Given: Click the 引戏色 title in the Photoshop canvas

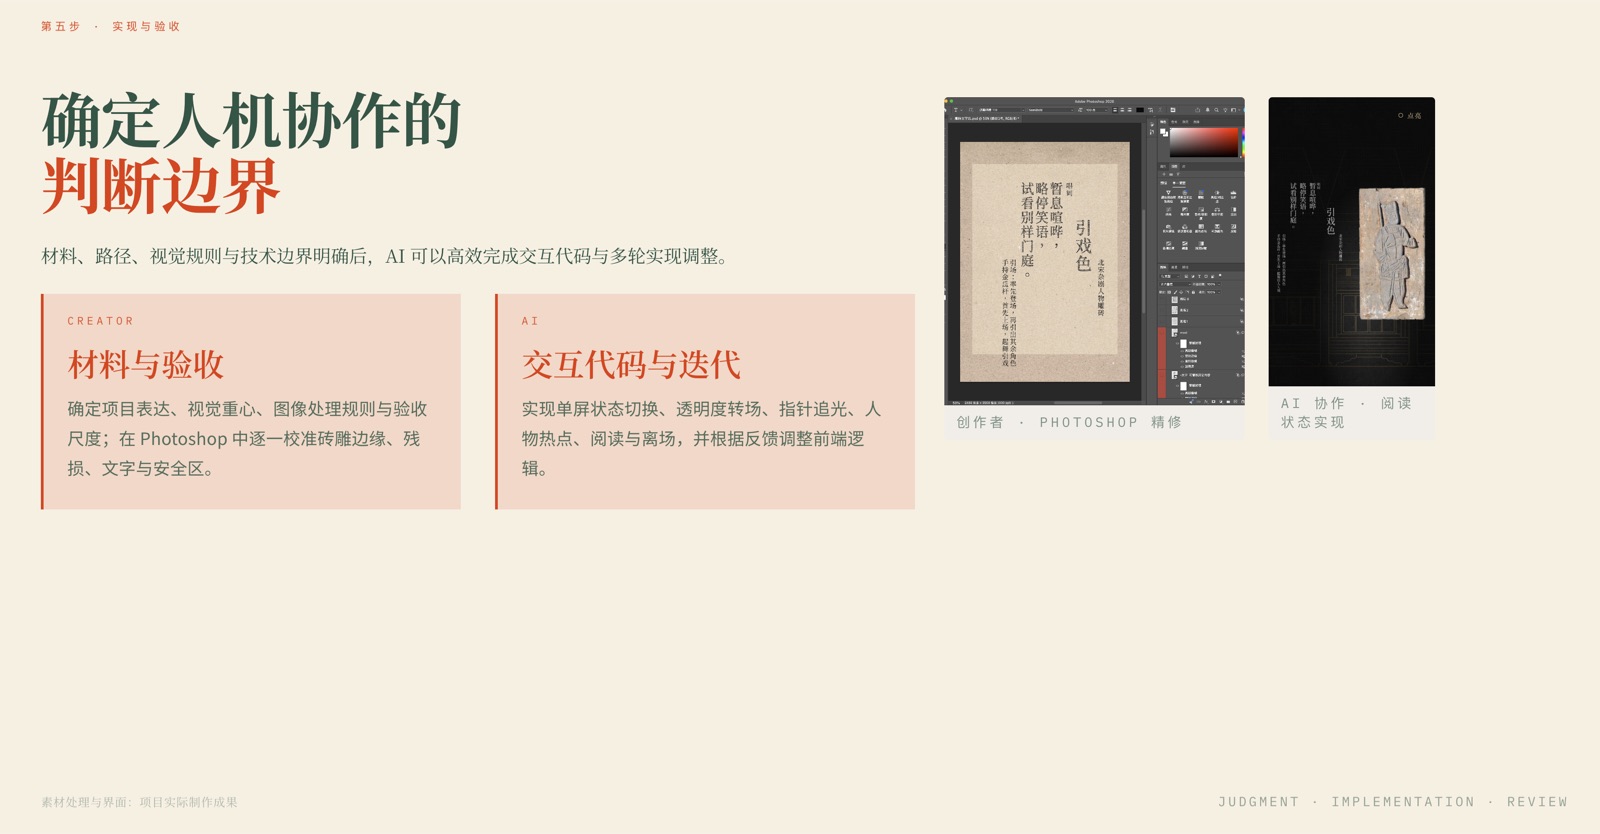Looking at the screenshot, I should click(x=1083, y=246).
